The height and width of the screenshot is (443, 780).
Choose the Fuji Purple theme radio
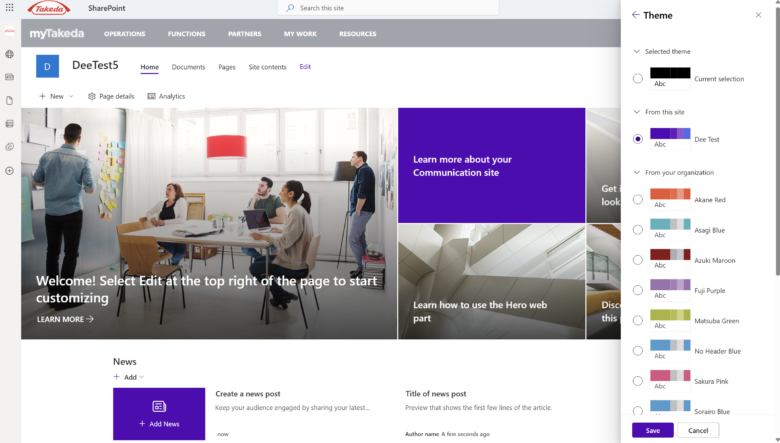tap(638, 290)
